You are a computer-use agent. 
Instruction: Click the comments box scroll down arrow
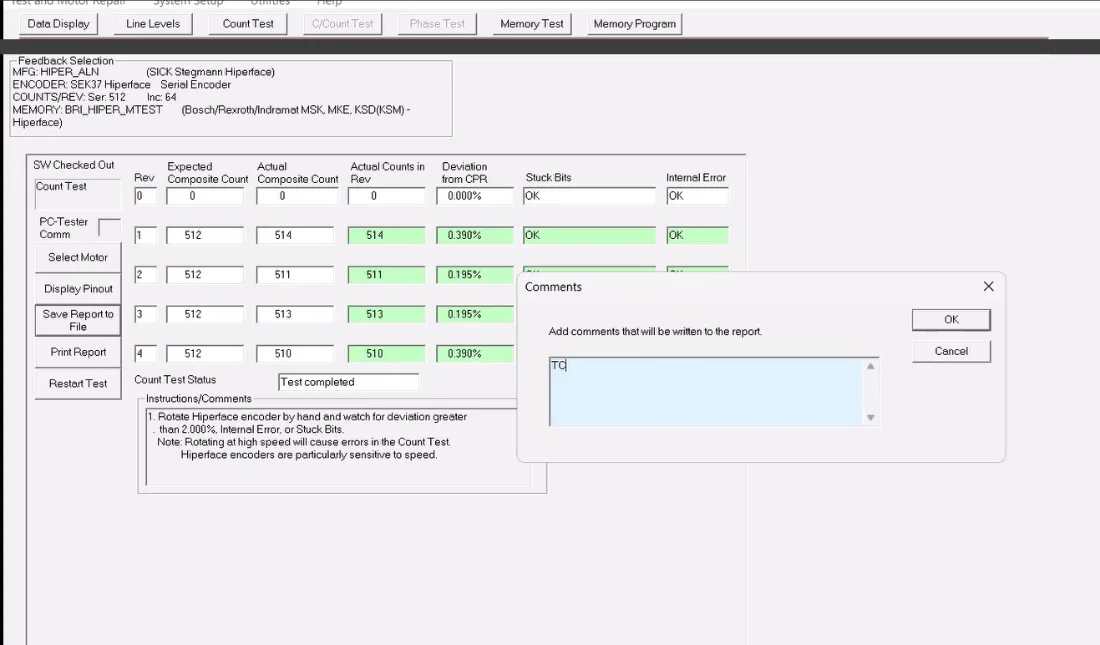coord(871,418)
